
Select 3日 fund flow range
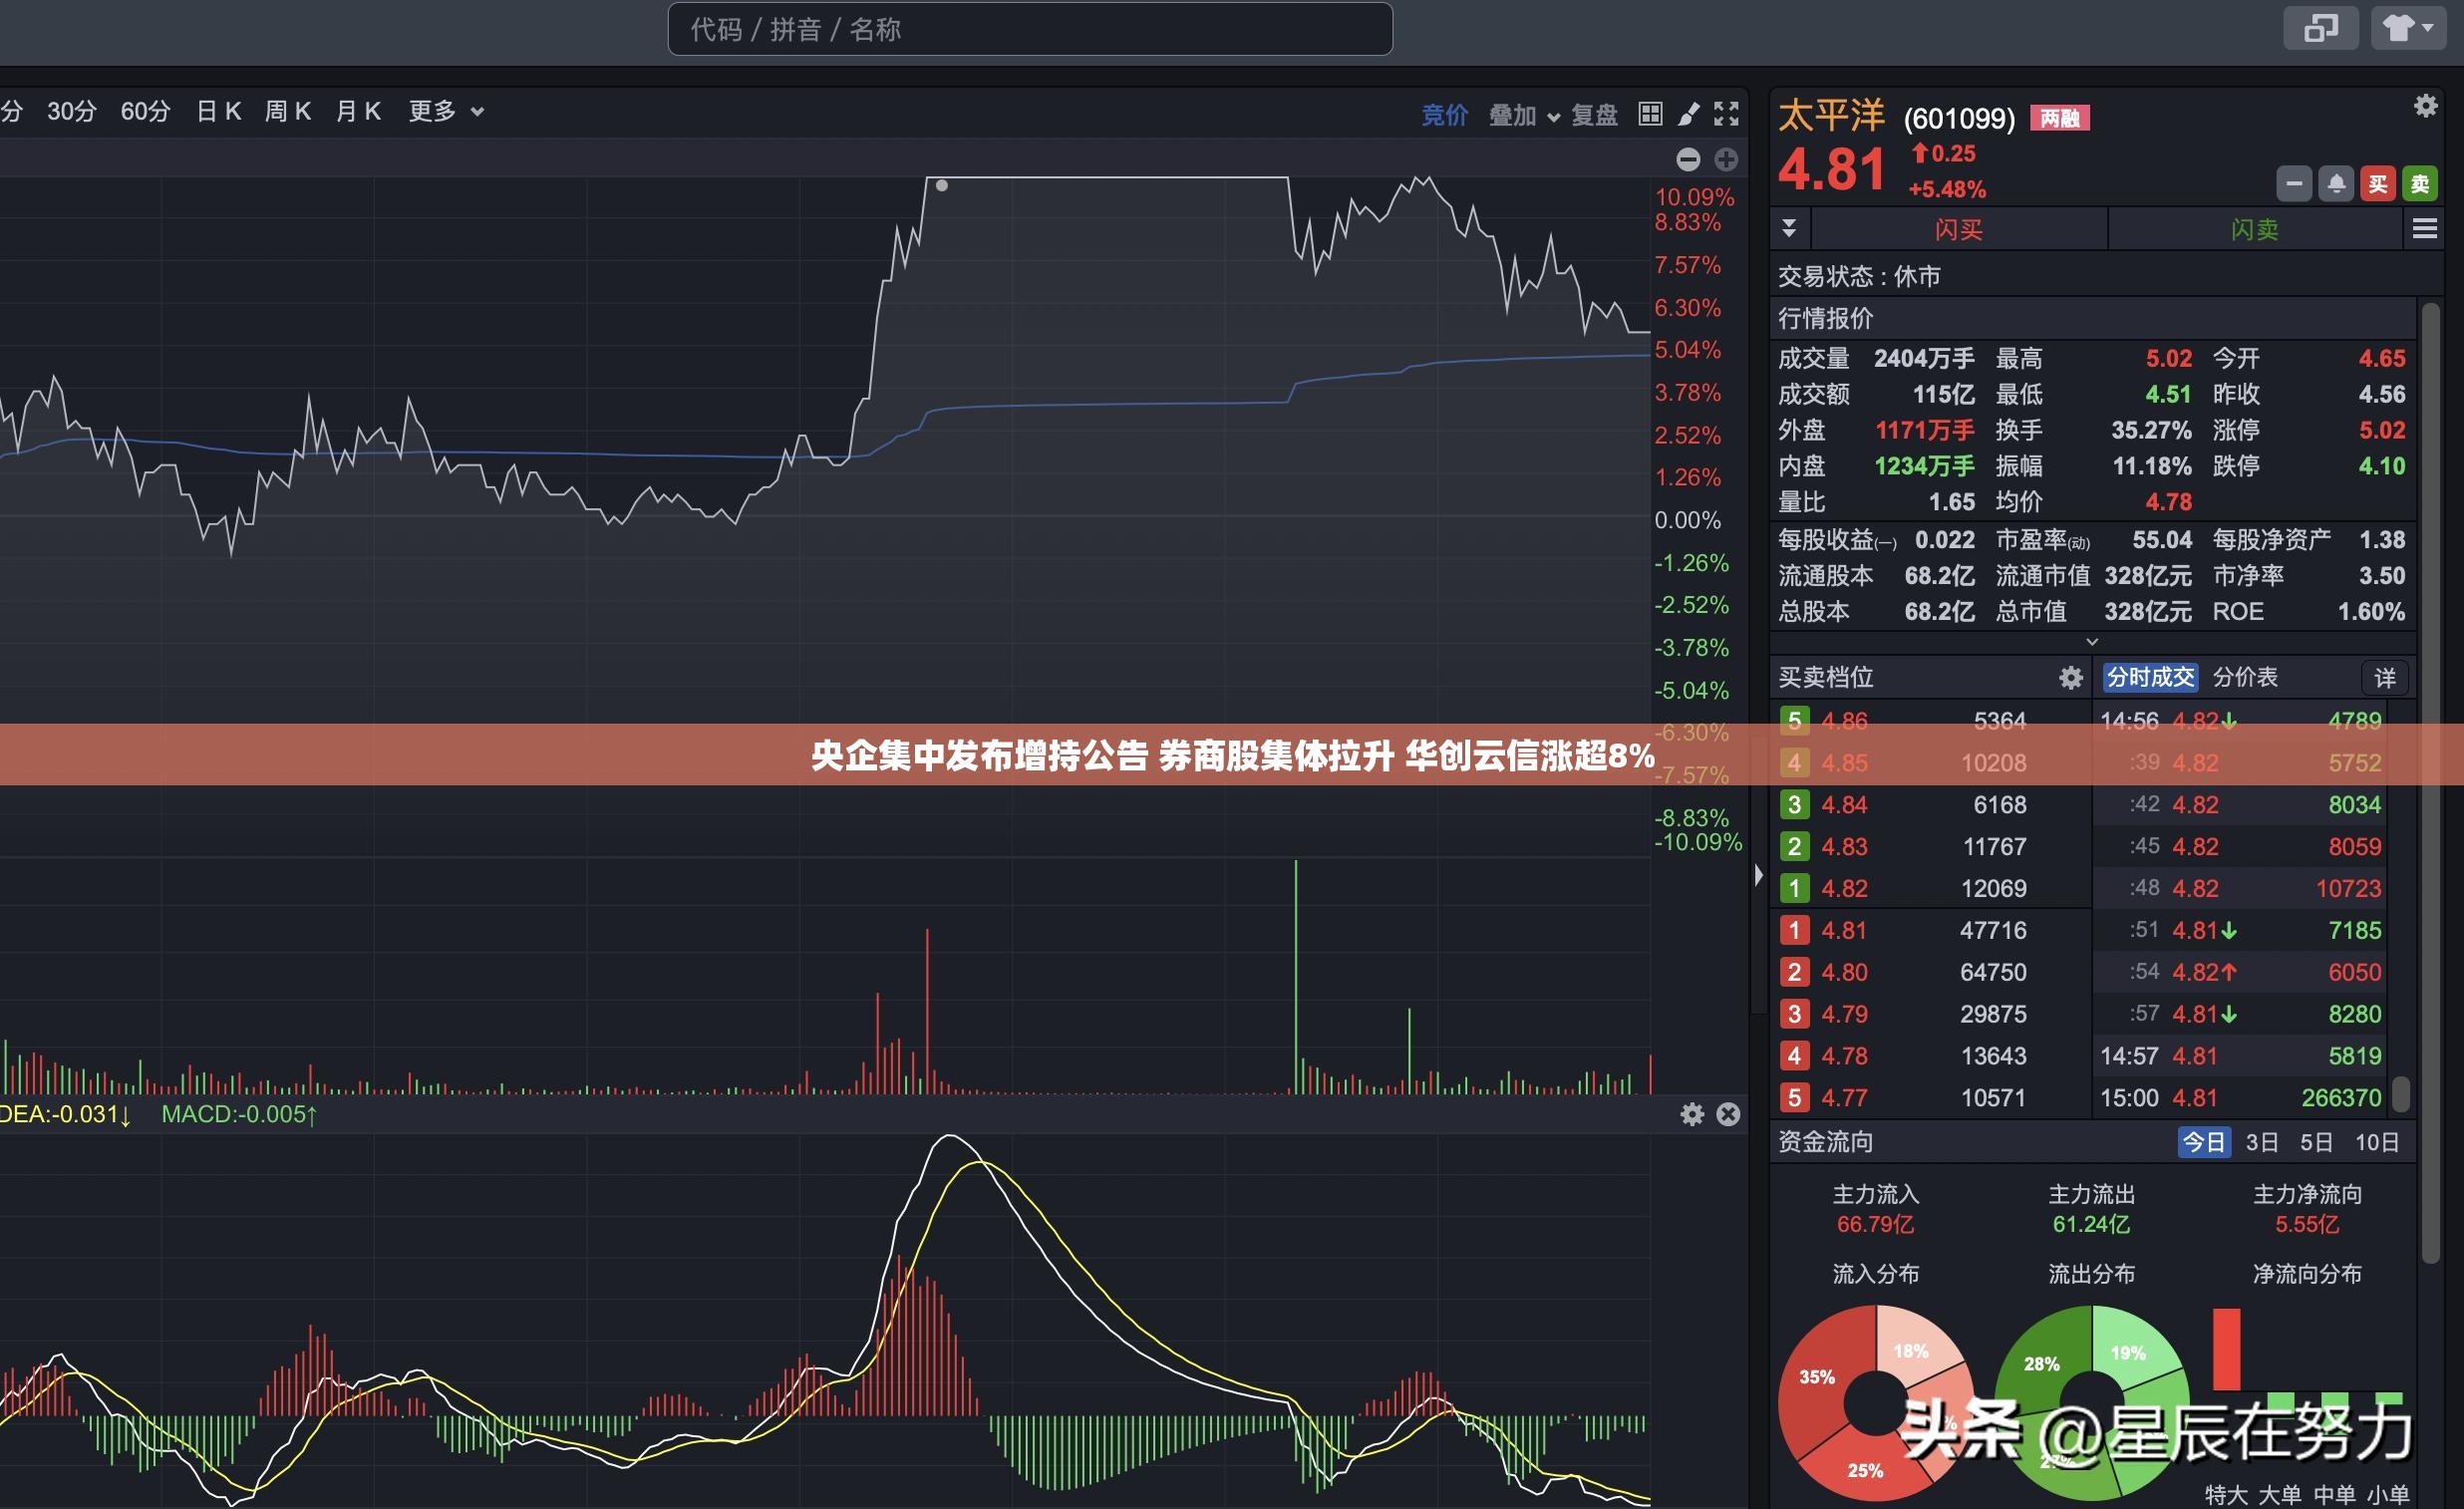pyautogui.click(x=2262, y=1142)
